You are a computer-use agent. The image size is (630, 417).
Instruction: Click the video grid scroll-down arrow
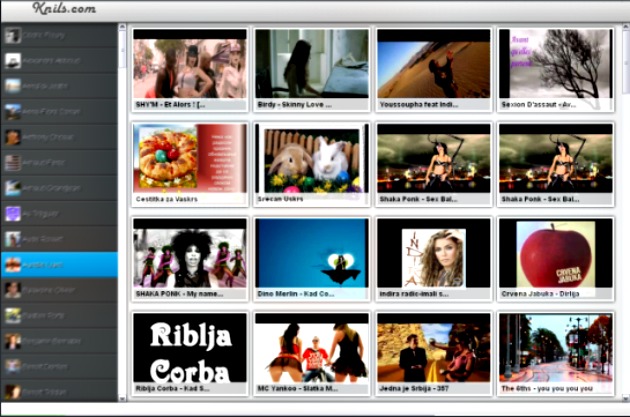(x=626, y=399)
